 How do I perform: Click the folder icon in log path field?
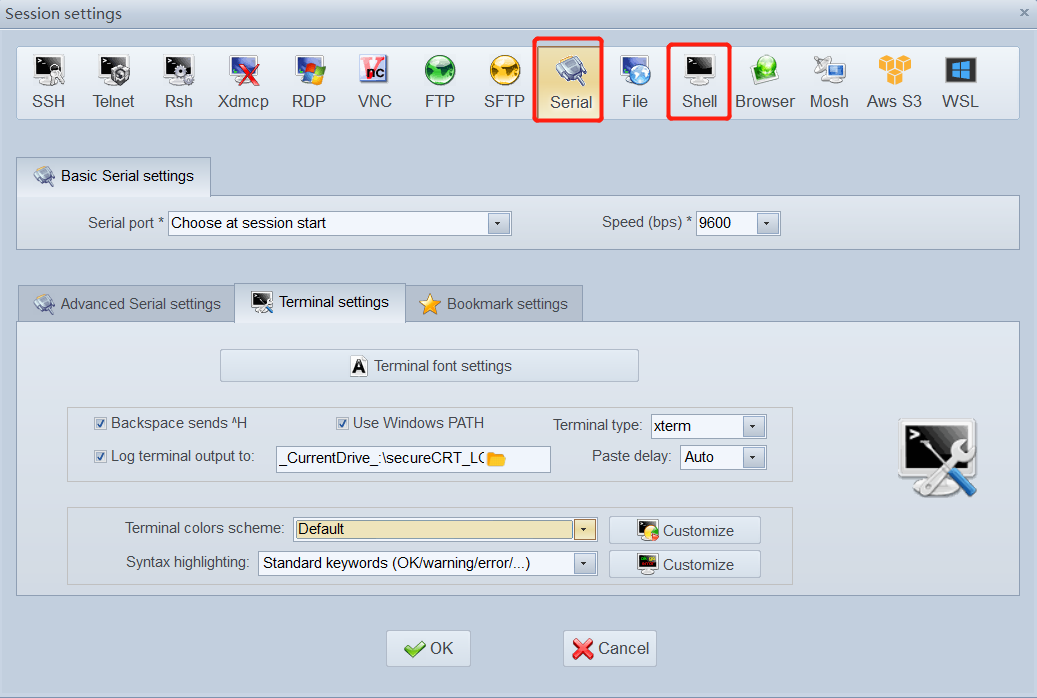496,458
